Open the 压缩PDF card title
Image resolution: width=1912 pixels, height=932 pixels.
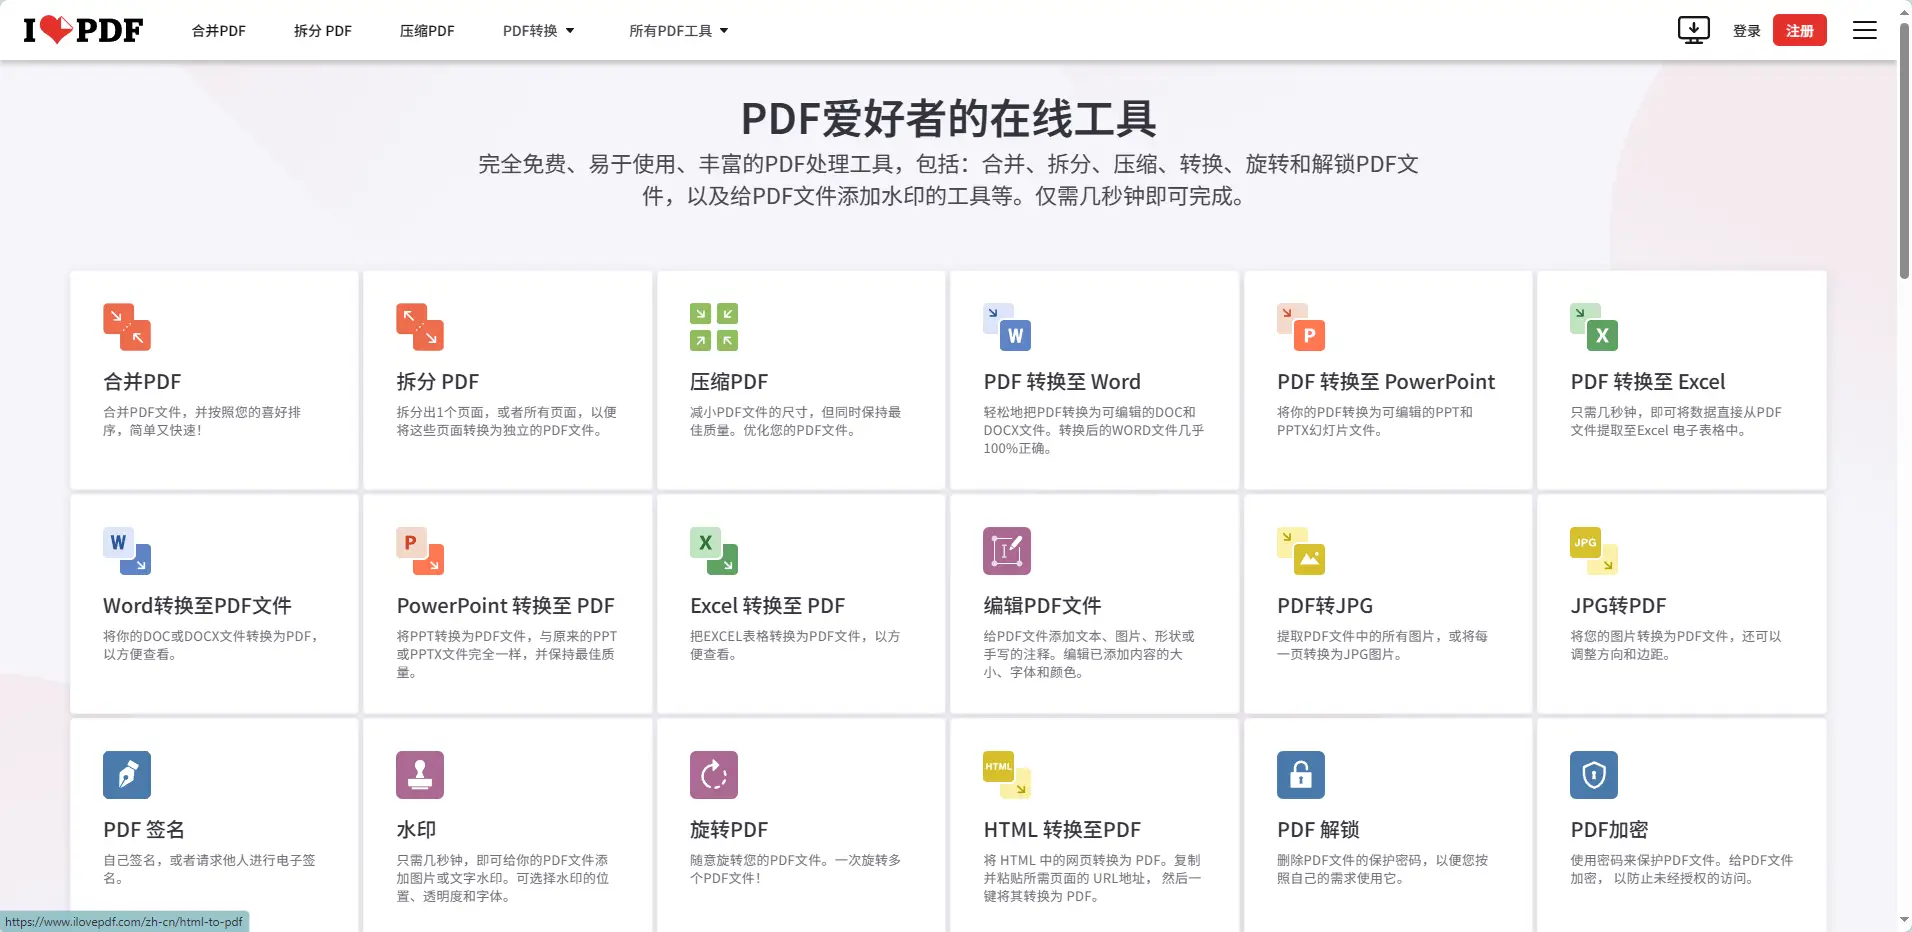click(x=729, y=382)
